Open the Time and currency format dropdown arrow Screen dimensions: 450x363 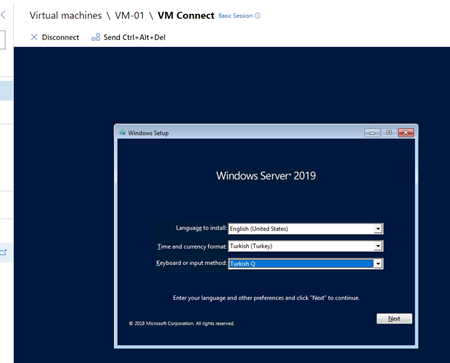click(x=378, y=246)
